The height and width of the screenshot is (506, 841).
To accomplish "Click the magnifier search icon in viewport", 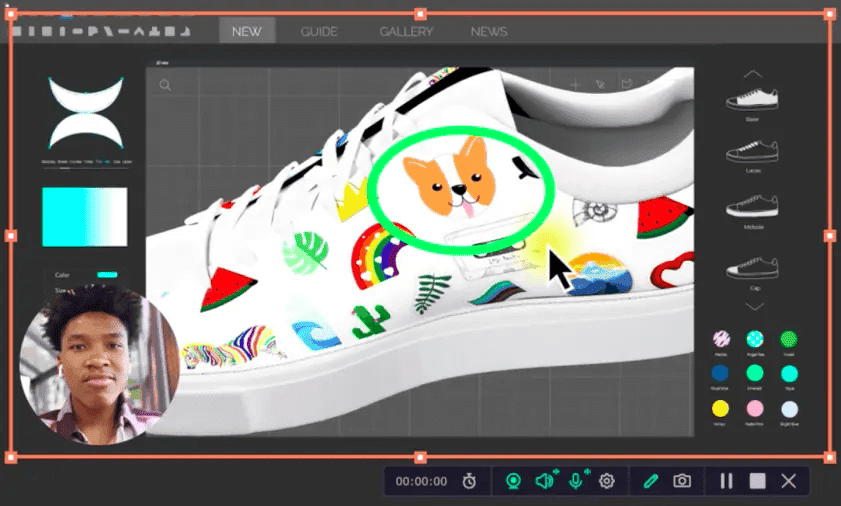I will [x=165, y=85].
